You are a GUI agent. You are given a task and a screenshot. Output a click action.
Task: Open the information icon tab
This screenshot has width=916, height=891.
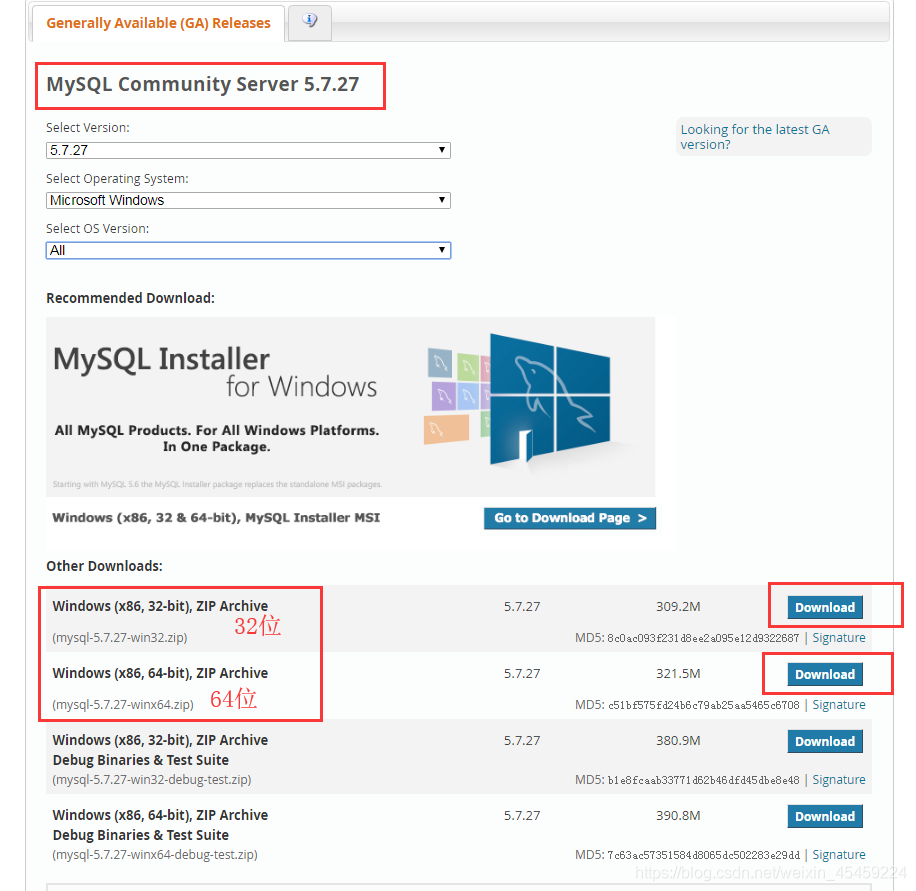tap(310, 22)
